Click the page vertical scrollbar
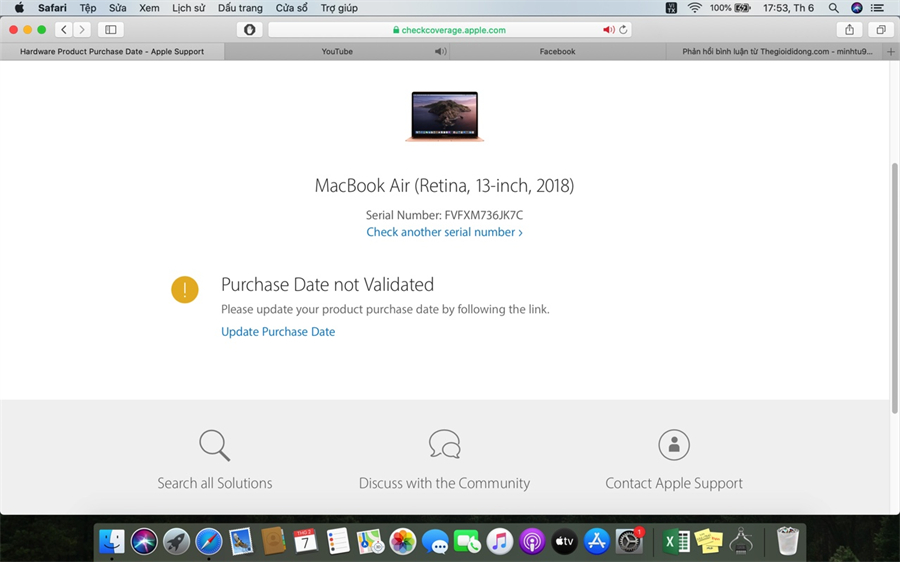The height and width of the screenshot is (562, 900). pos(894,287)
